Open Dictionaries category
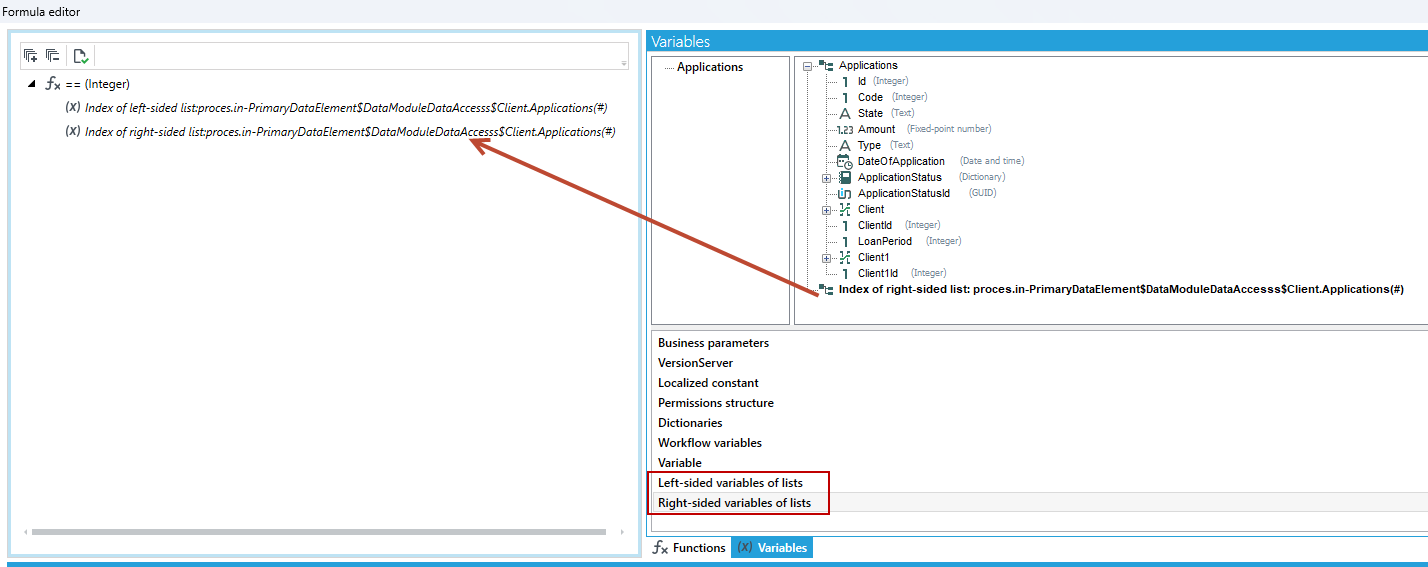The image size is (1428, 567). coord(690,423)
